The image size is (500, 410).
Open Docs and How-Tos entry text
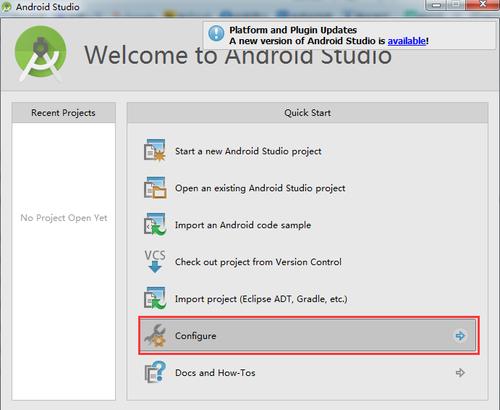coord(215,373)
